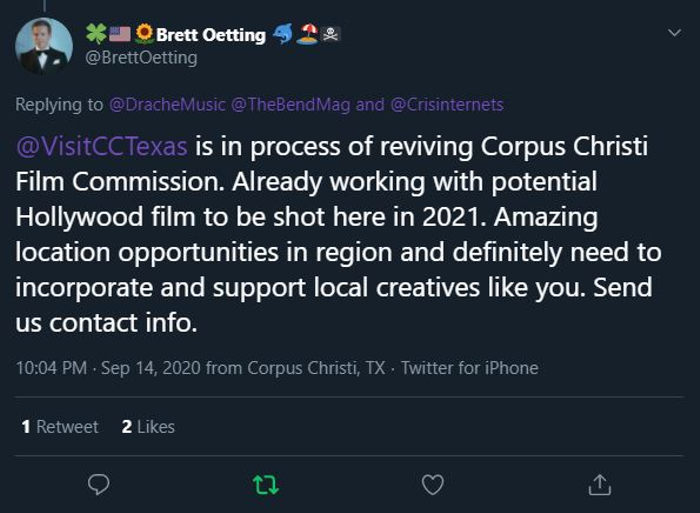Screen dimensions: 700x513
Task: Go to the @Crisinternets profile
Action: click(x=445, y=104)
